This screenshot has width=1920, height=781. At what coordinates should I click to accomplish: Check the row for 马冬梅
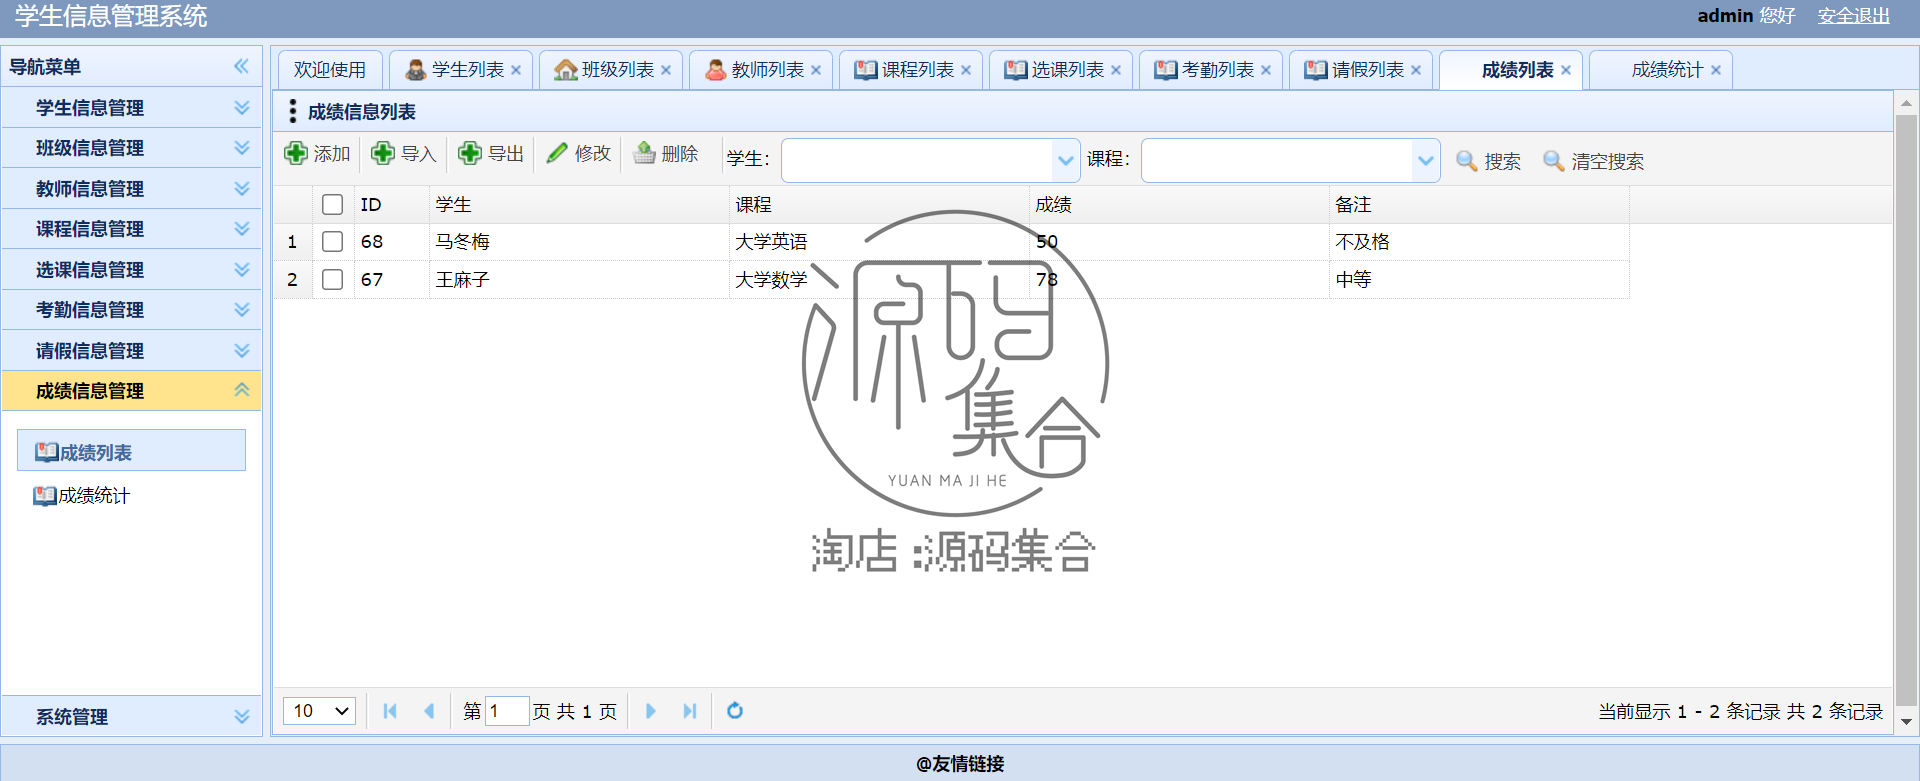tap(333, 242)
